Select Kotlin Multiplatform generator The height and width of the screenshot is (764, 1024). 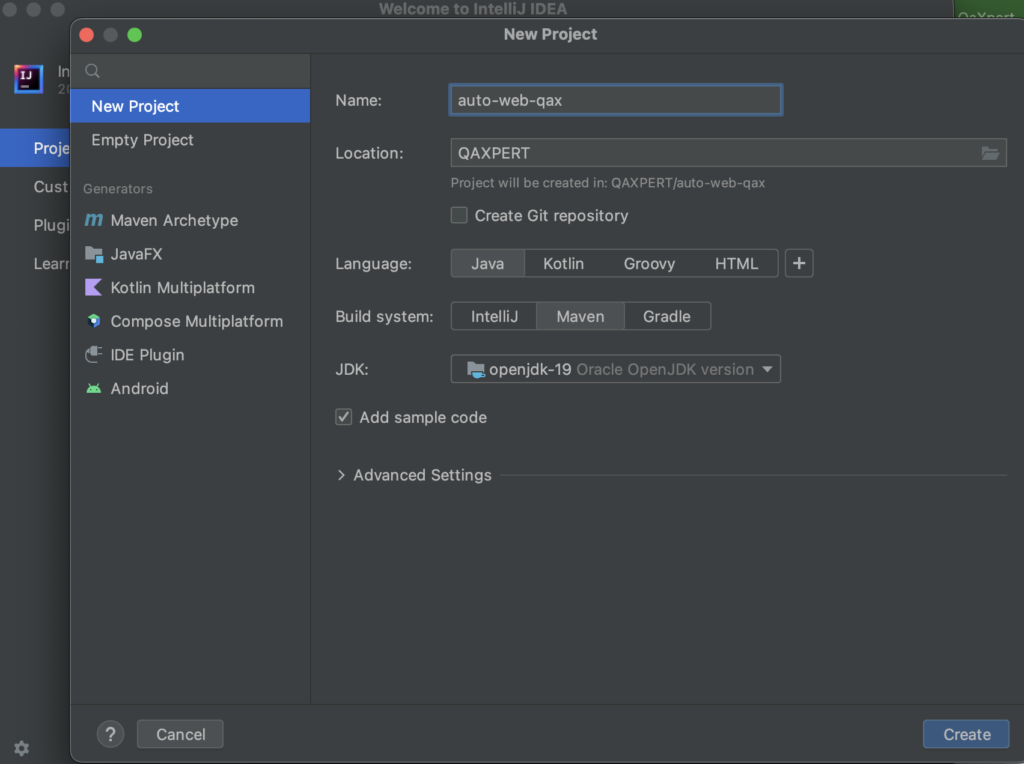click(190, 287)
